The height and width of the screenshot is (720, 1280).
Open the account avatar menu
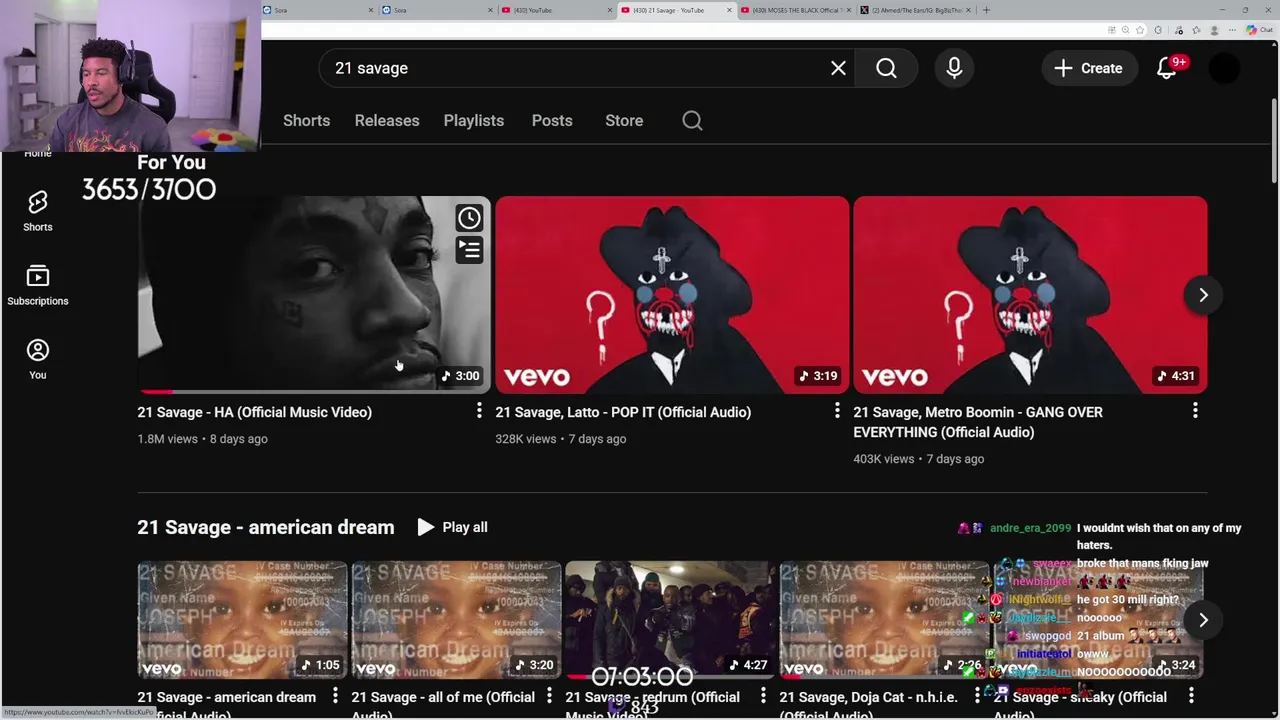pyautogui.click(x=1224, y=68)
